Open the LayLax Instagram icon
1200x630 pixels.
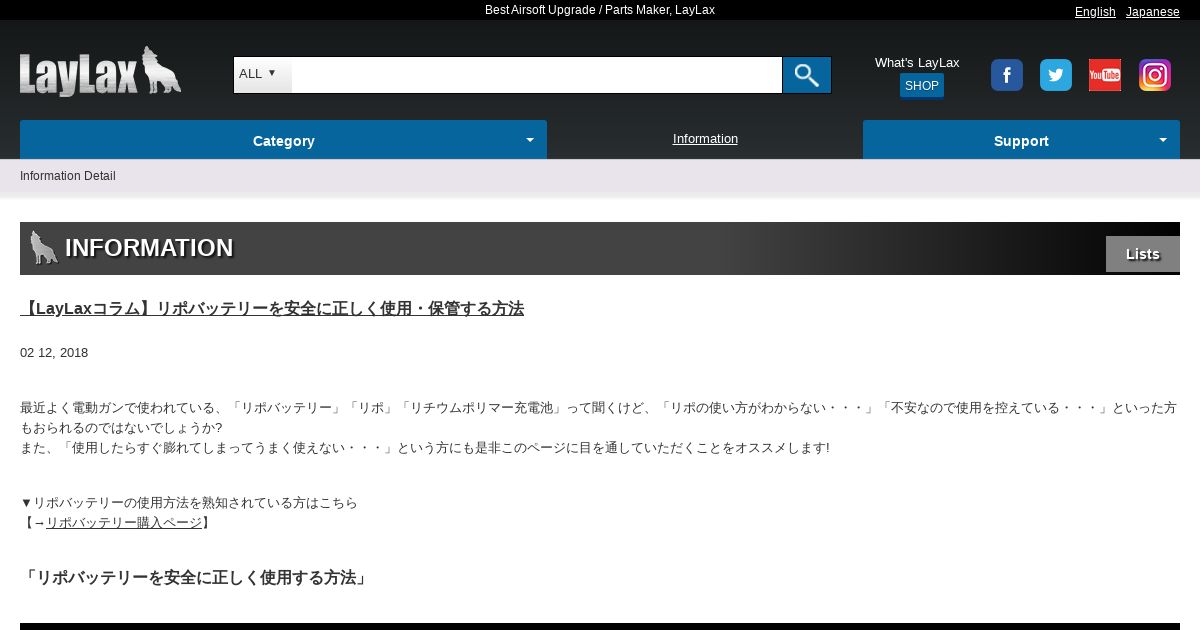point(1155,75)
